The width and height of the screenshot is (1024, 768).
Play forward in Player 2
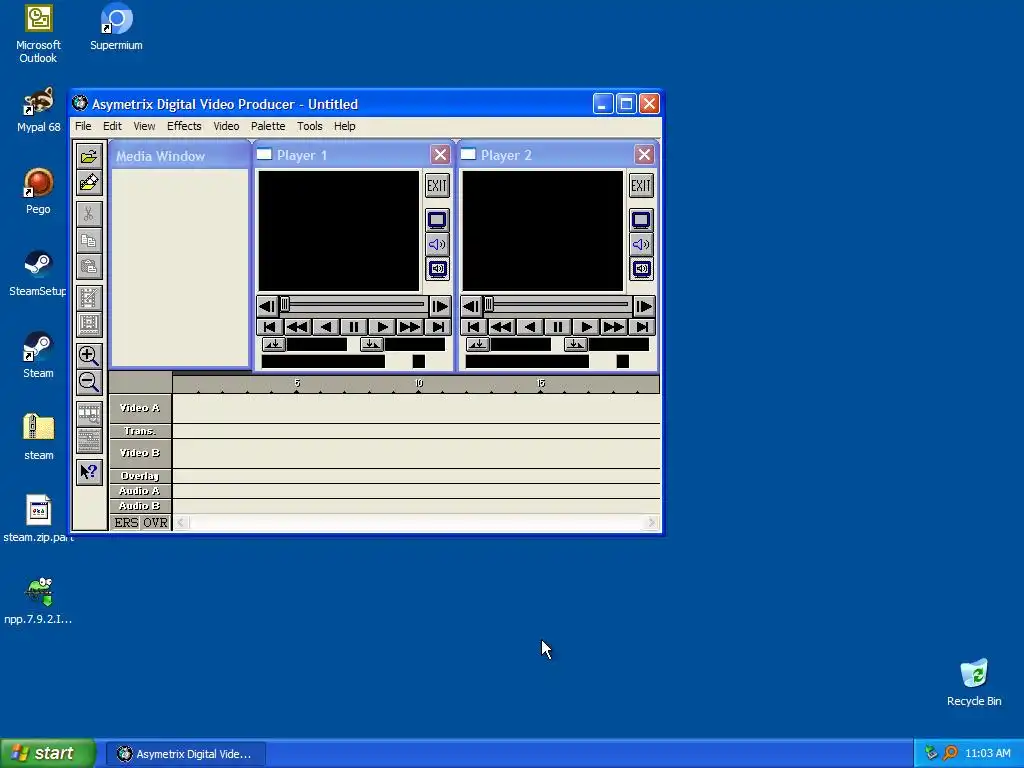coord(586,327)
